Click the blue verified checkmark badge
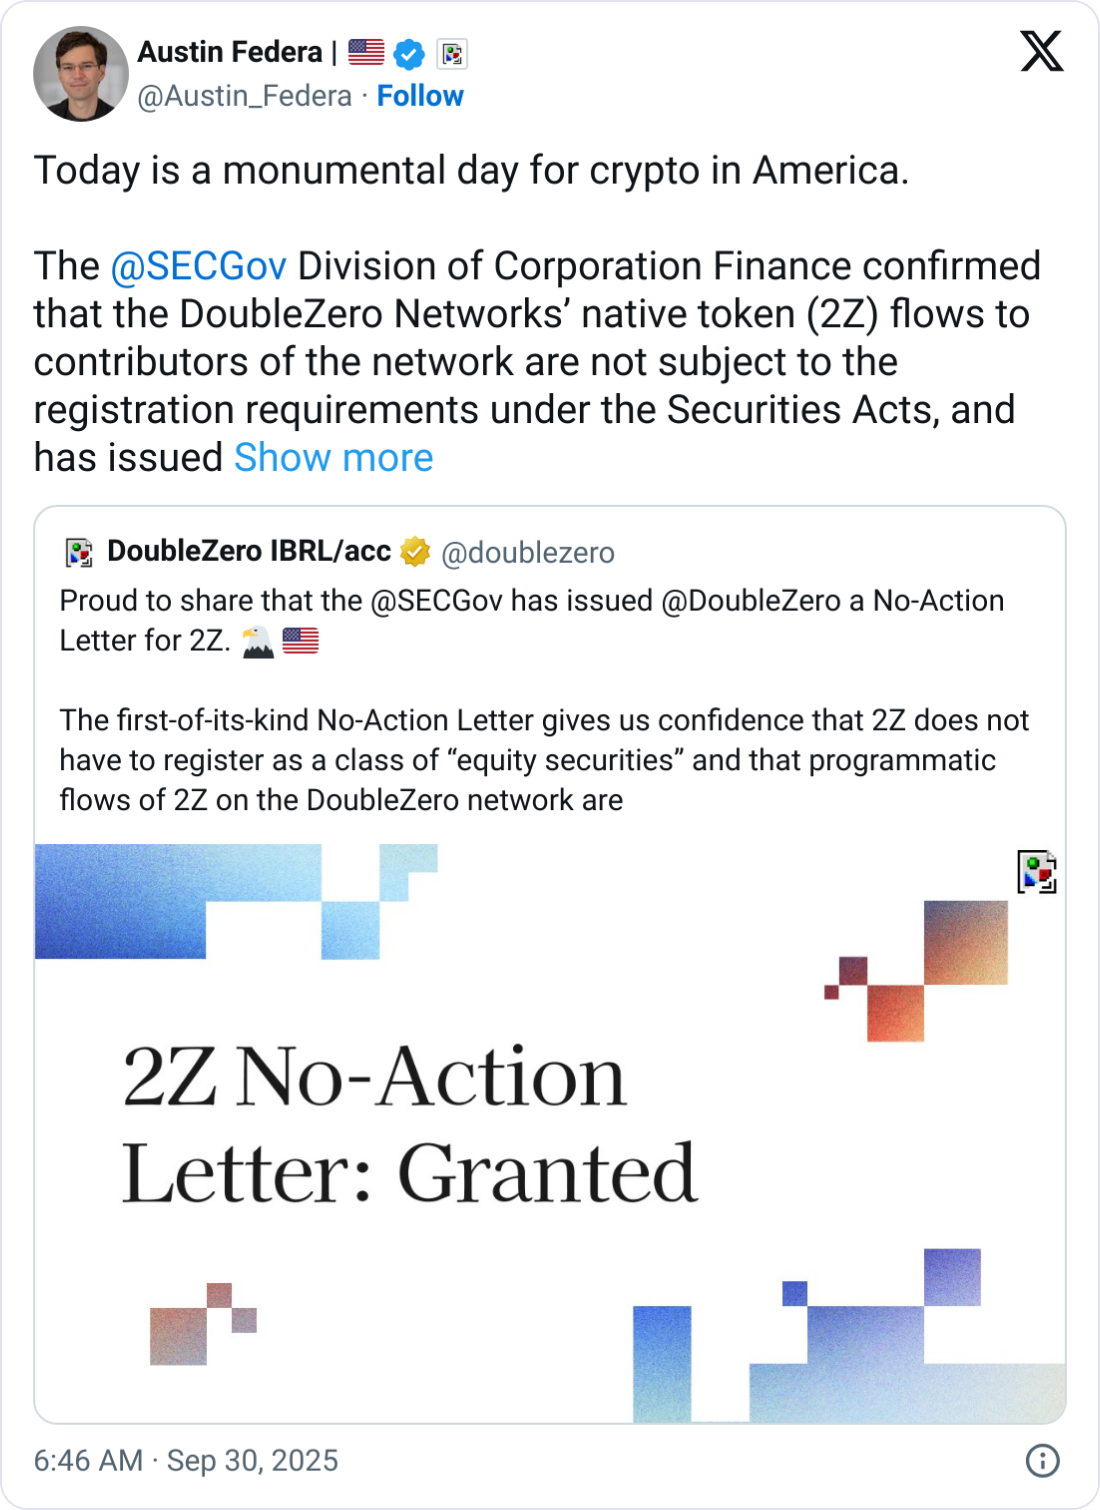The image size is (1100, 1510). coord(407,53)
